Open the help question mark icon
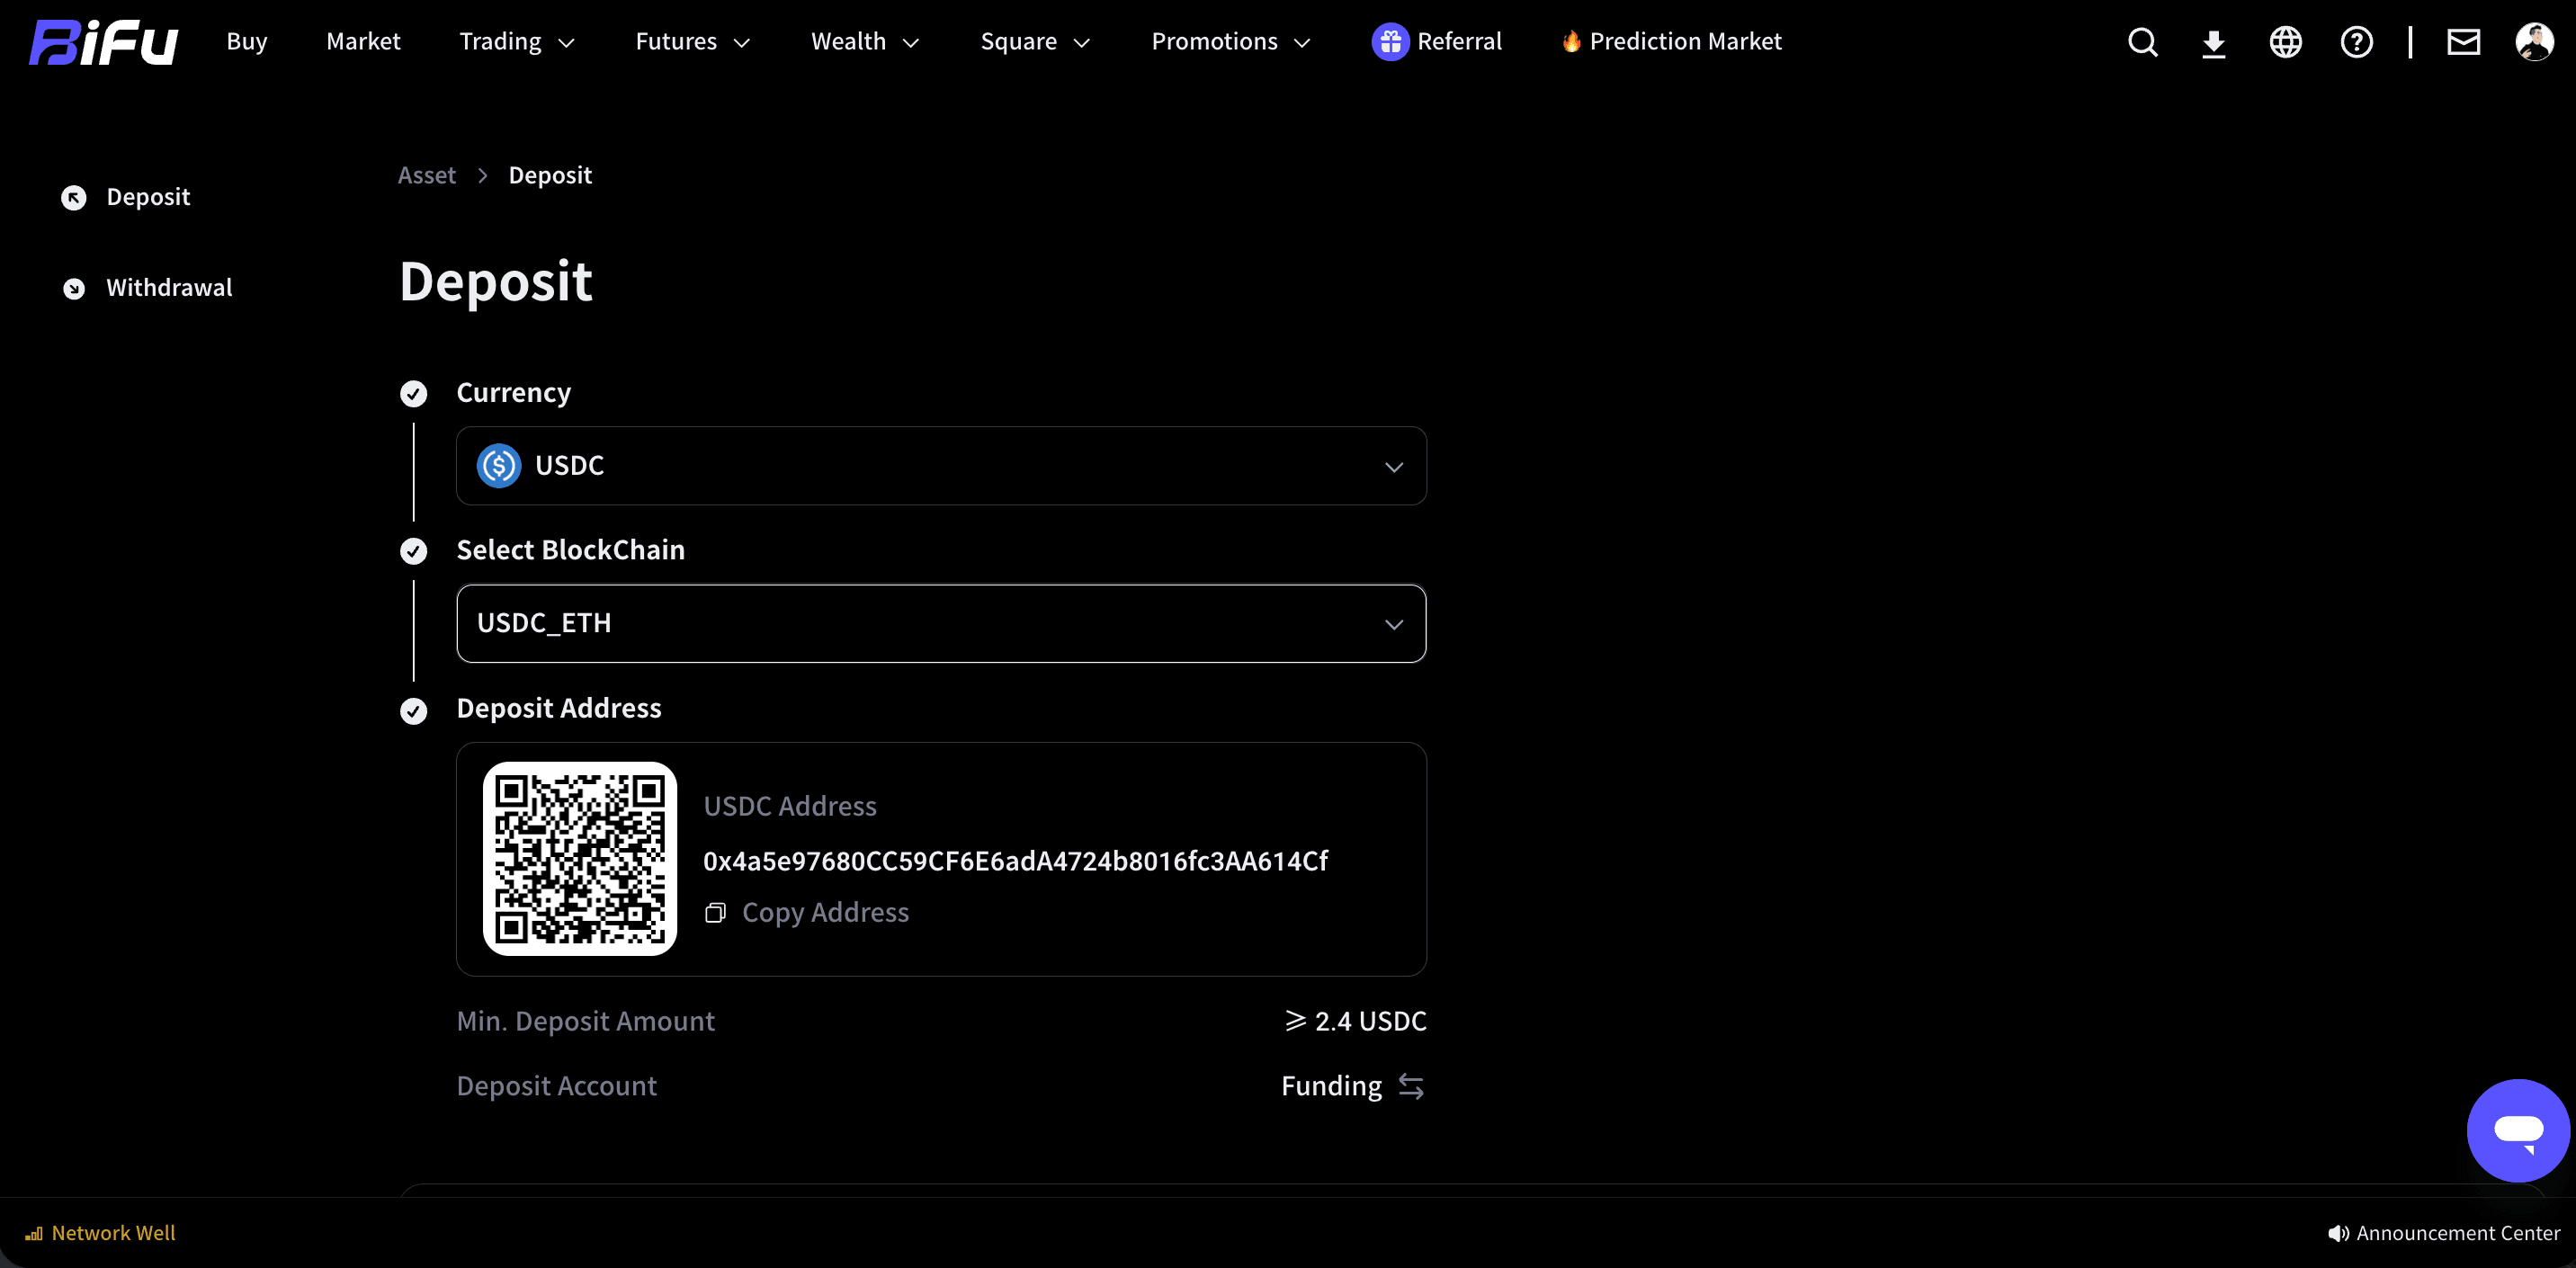 click(2356, 42)
